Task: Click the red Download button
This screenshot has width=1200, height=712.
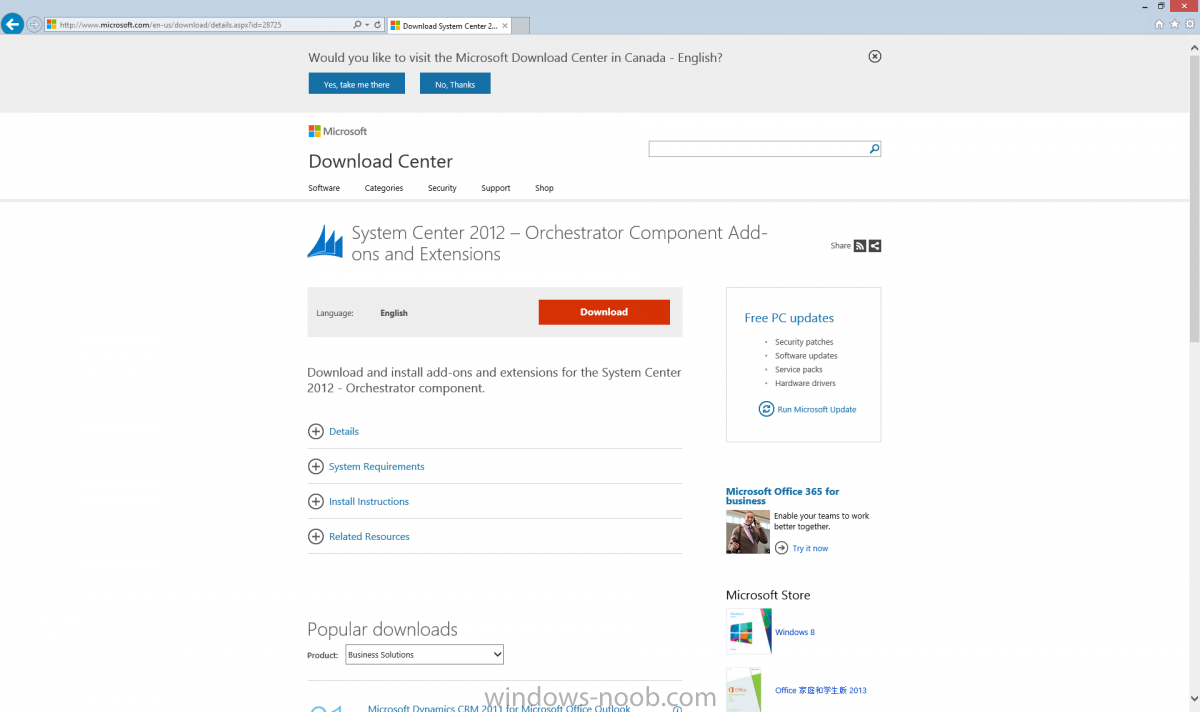Action: click(x=604, y=312)
